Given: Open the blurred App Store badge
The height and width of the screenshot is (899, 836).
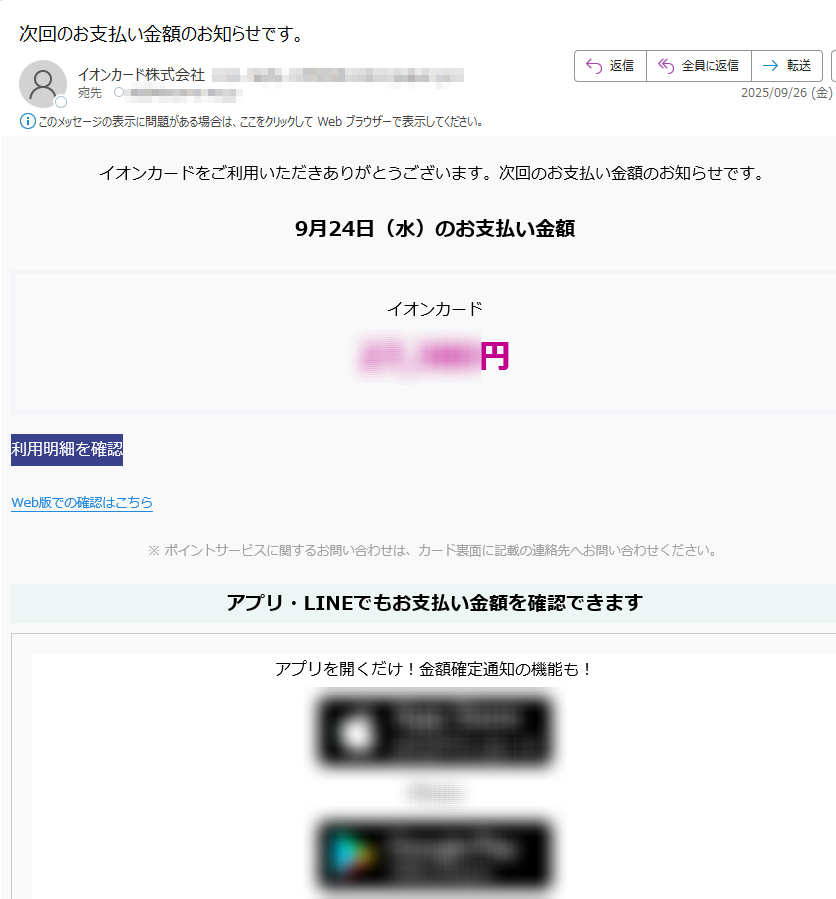Looking at the screenshot, I should click(x=434, y=732).
